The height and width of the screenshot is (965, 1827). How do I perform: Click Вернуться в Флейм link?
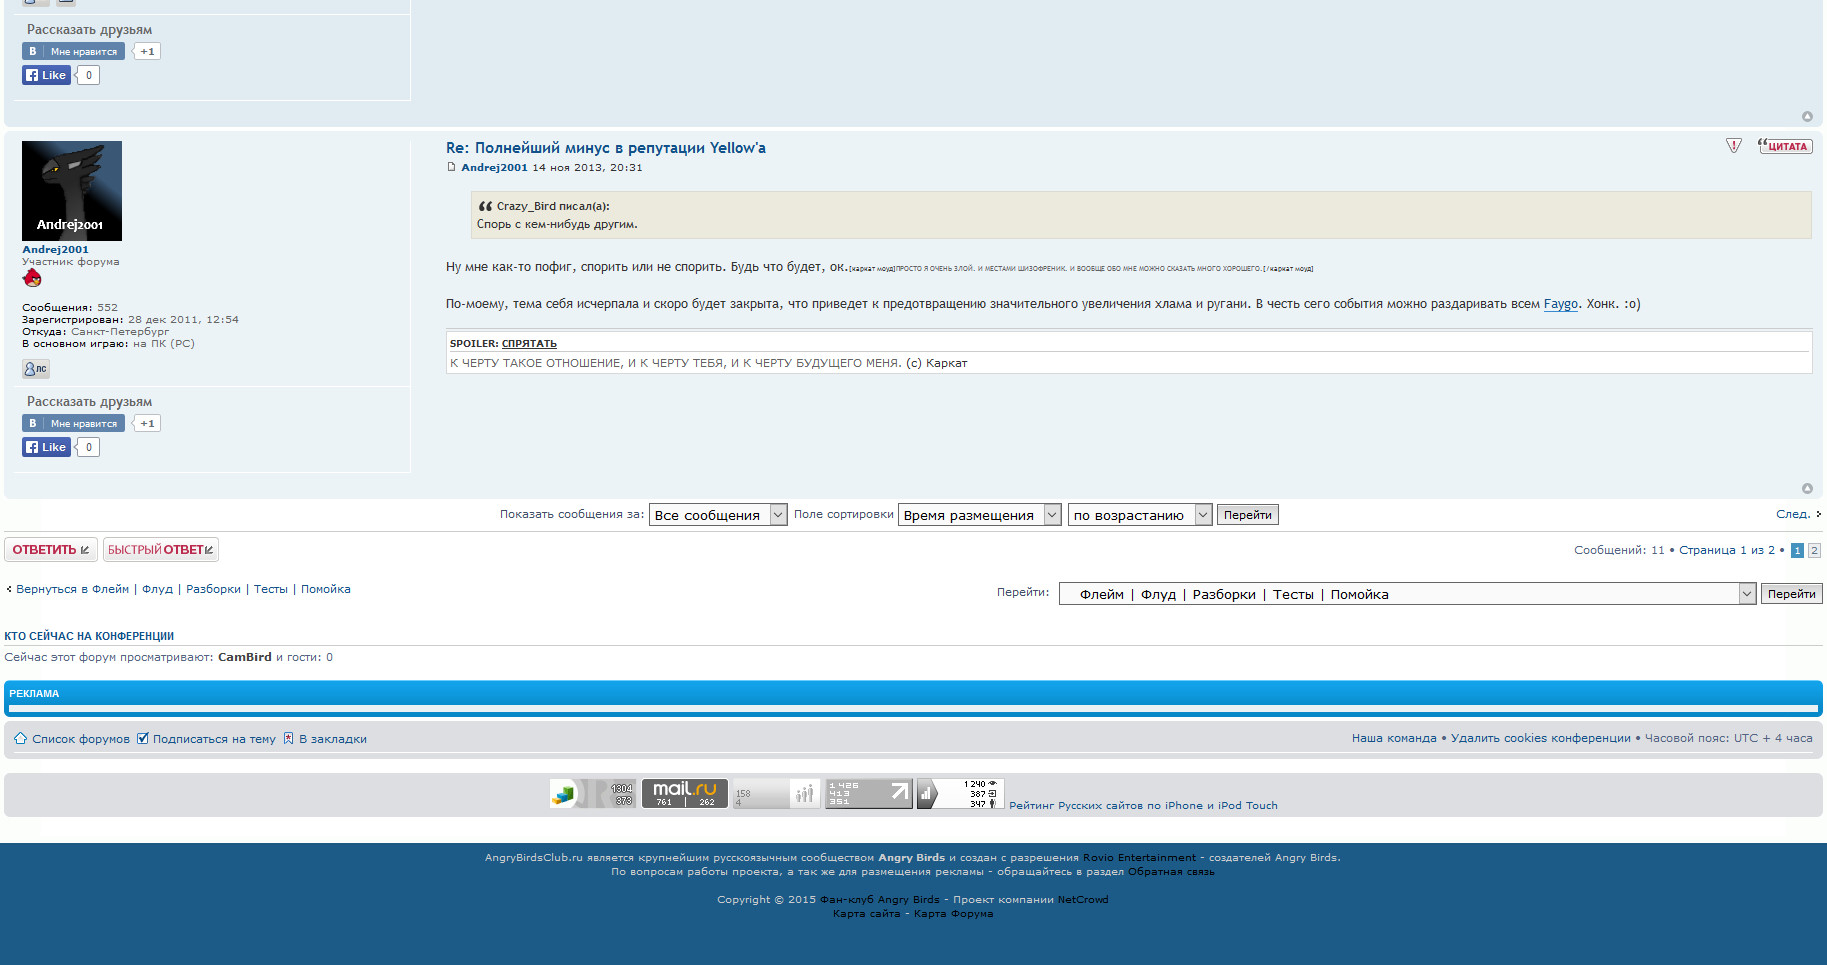tap(72, 589)
